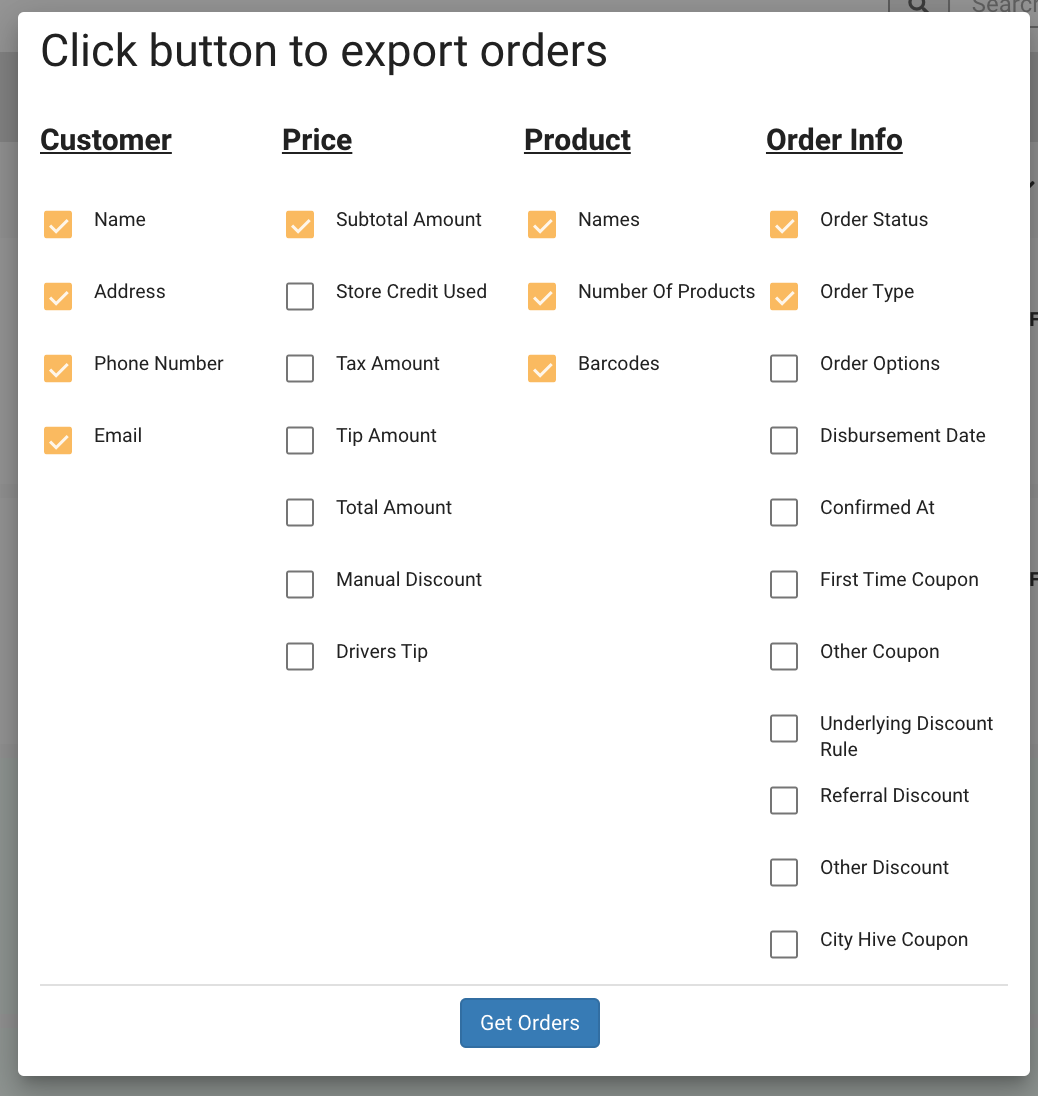Check the Manual Discount option
This screenshot has height=1096, width=1038.
[x=300, y=584]
